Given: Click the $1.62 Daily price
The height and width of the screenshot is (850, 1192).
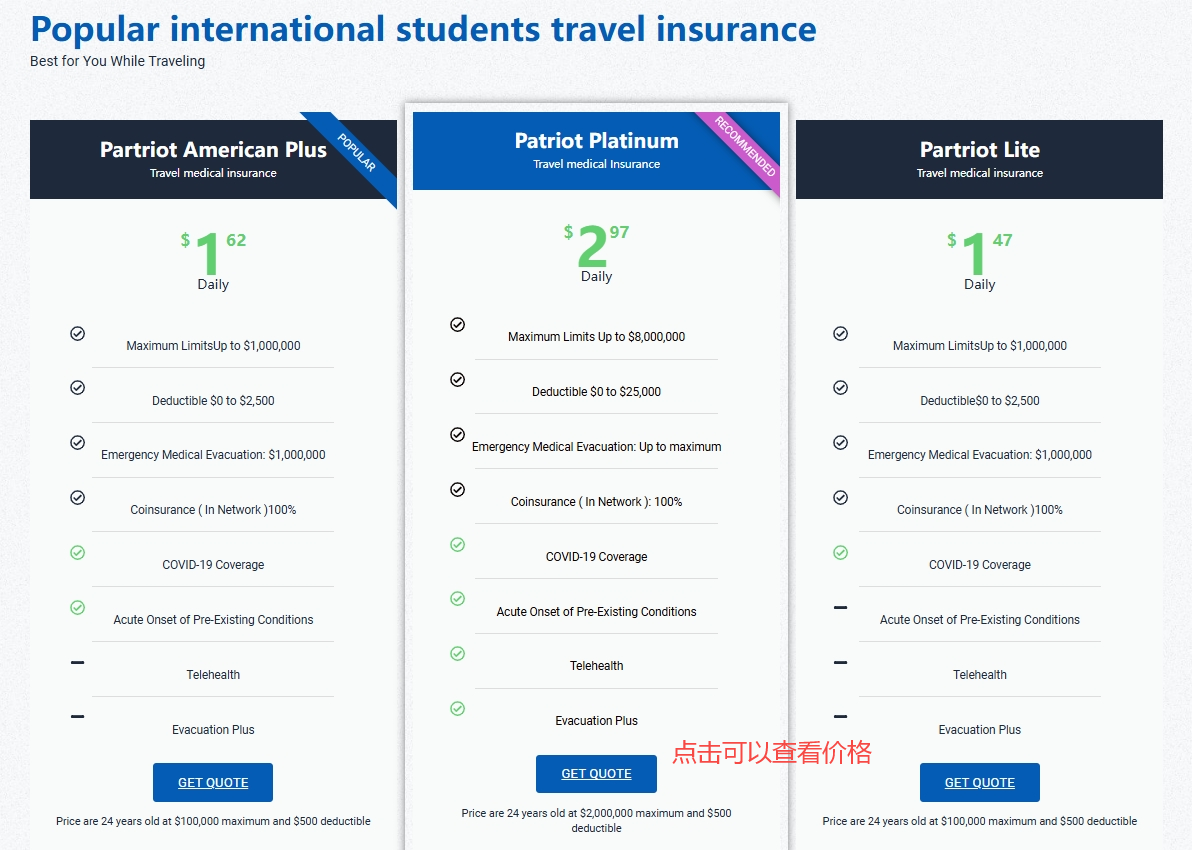Looking at the screenshot, I should [x=213, y=258].
